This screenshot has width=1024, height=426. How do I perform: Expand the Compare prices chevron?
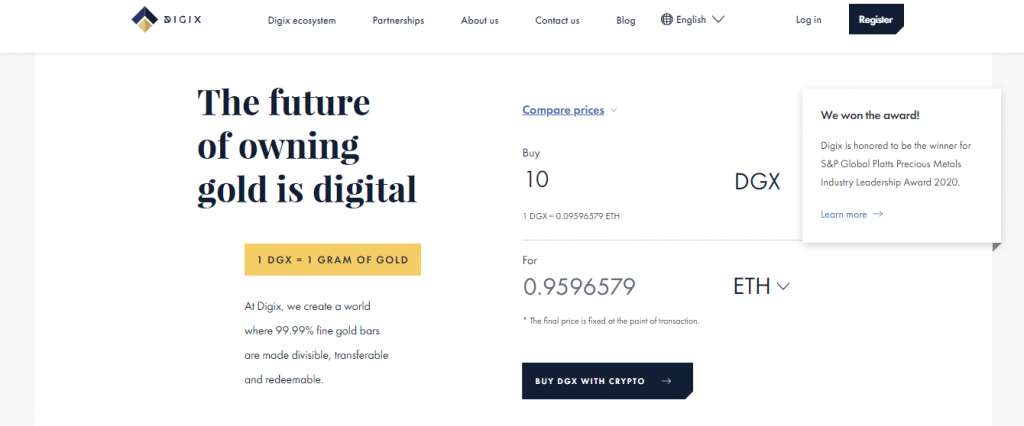[x=614, y=111]
